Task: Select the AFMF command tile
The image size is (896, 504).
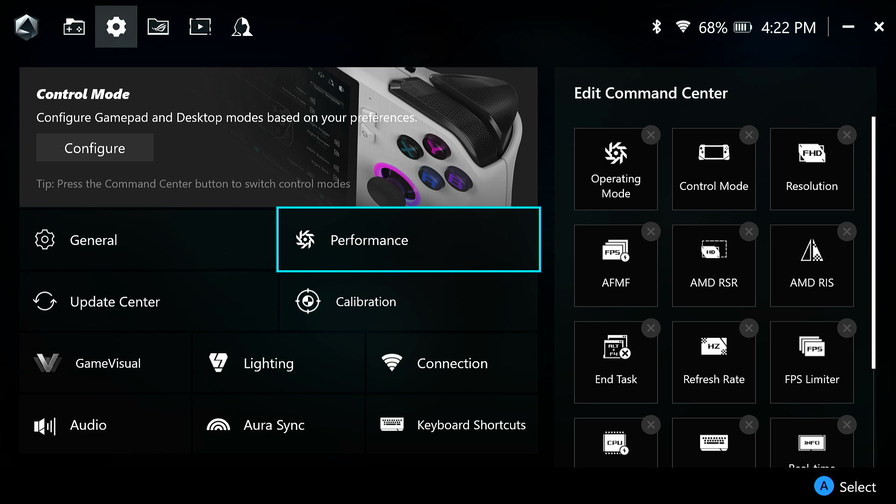Action: pos(615,266)
